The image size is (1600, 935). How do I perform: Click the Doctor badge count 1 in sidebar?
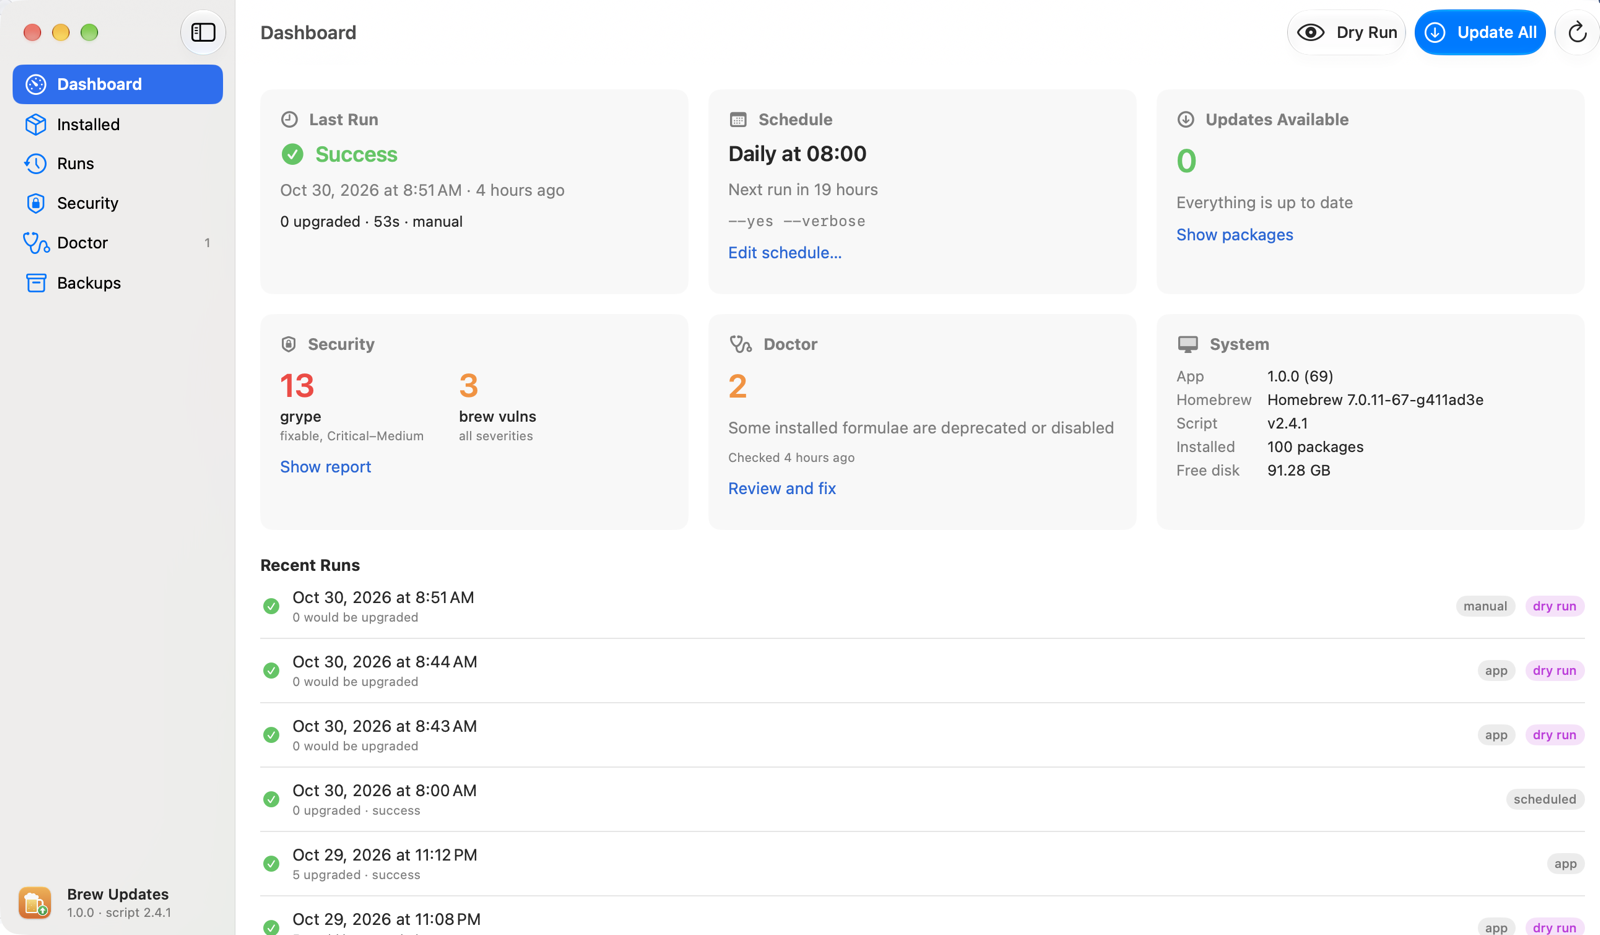[207, 243]
